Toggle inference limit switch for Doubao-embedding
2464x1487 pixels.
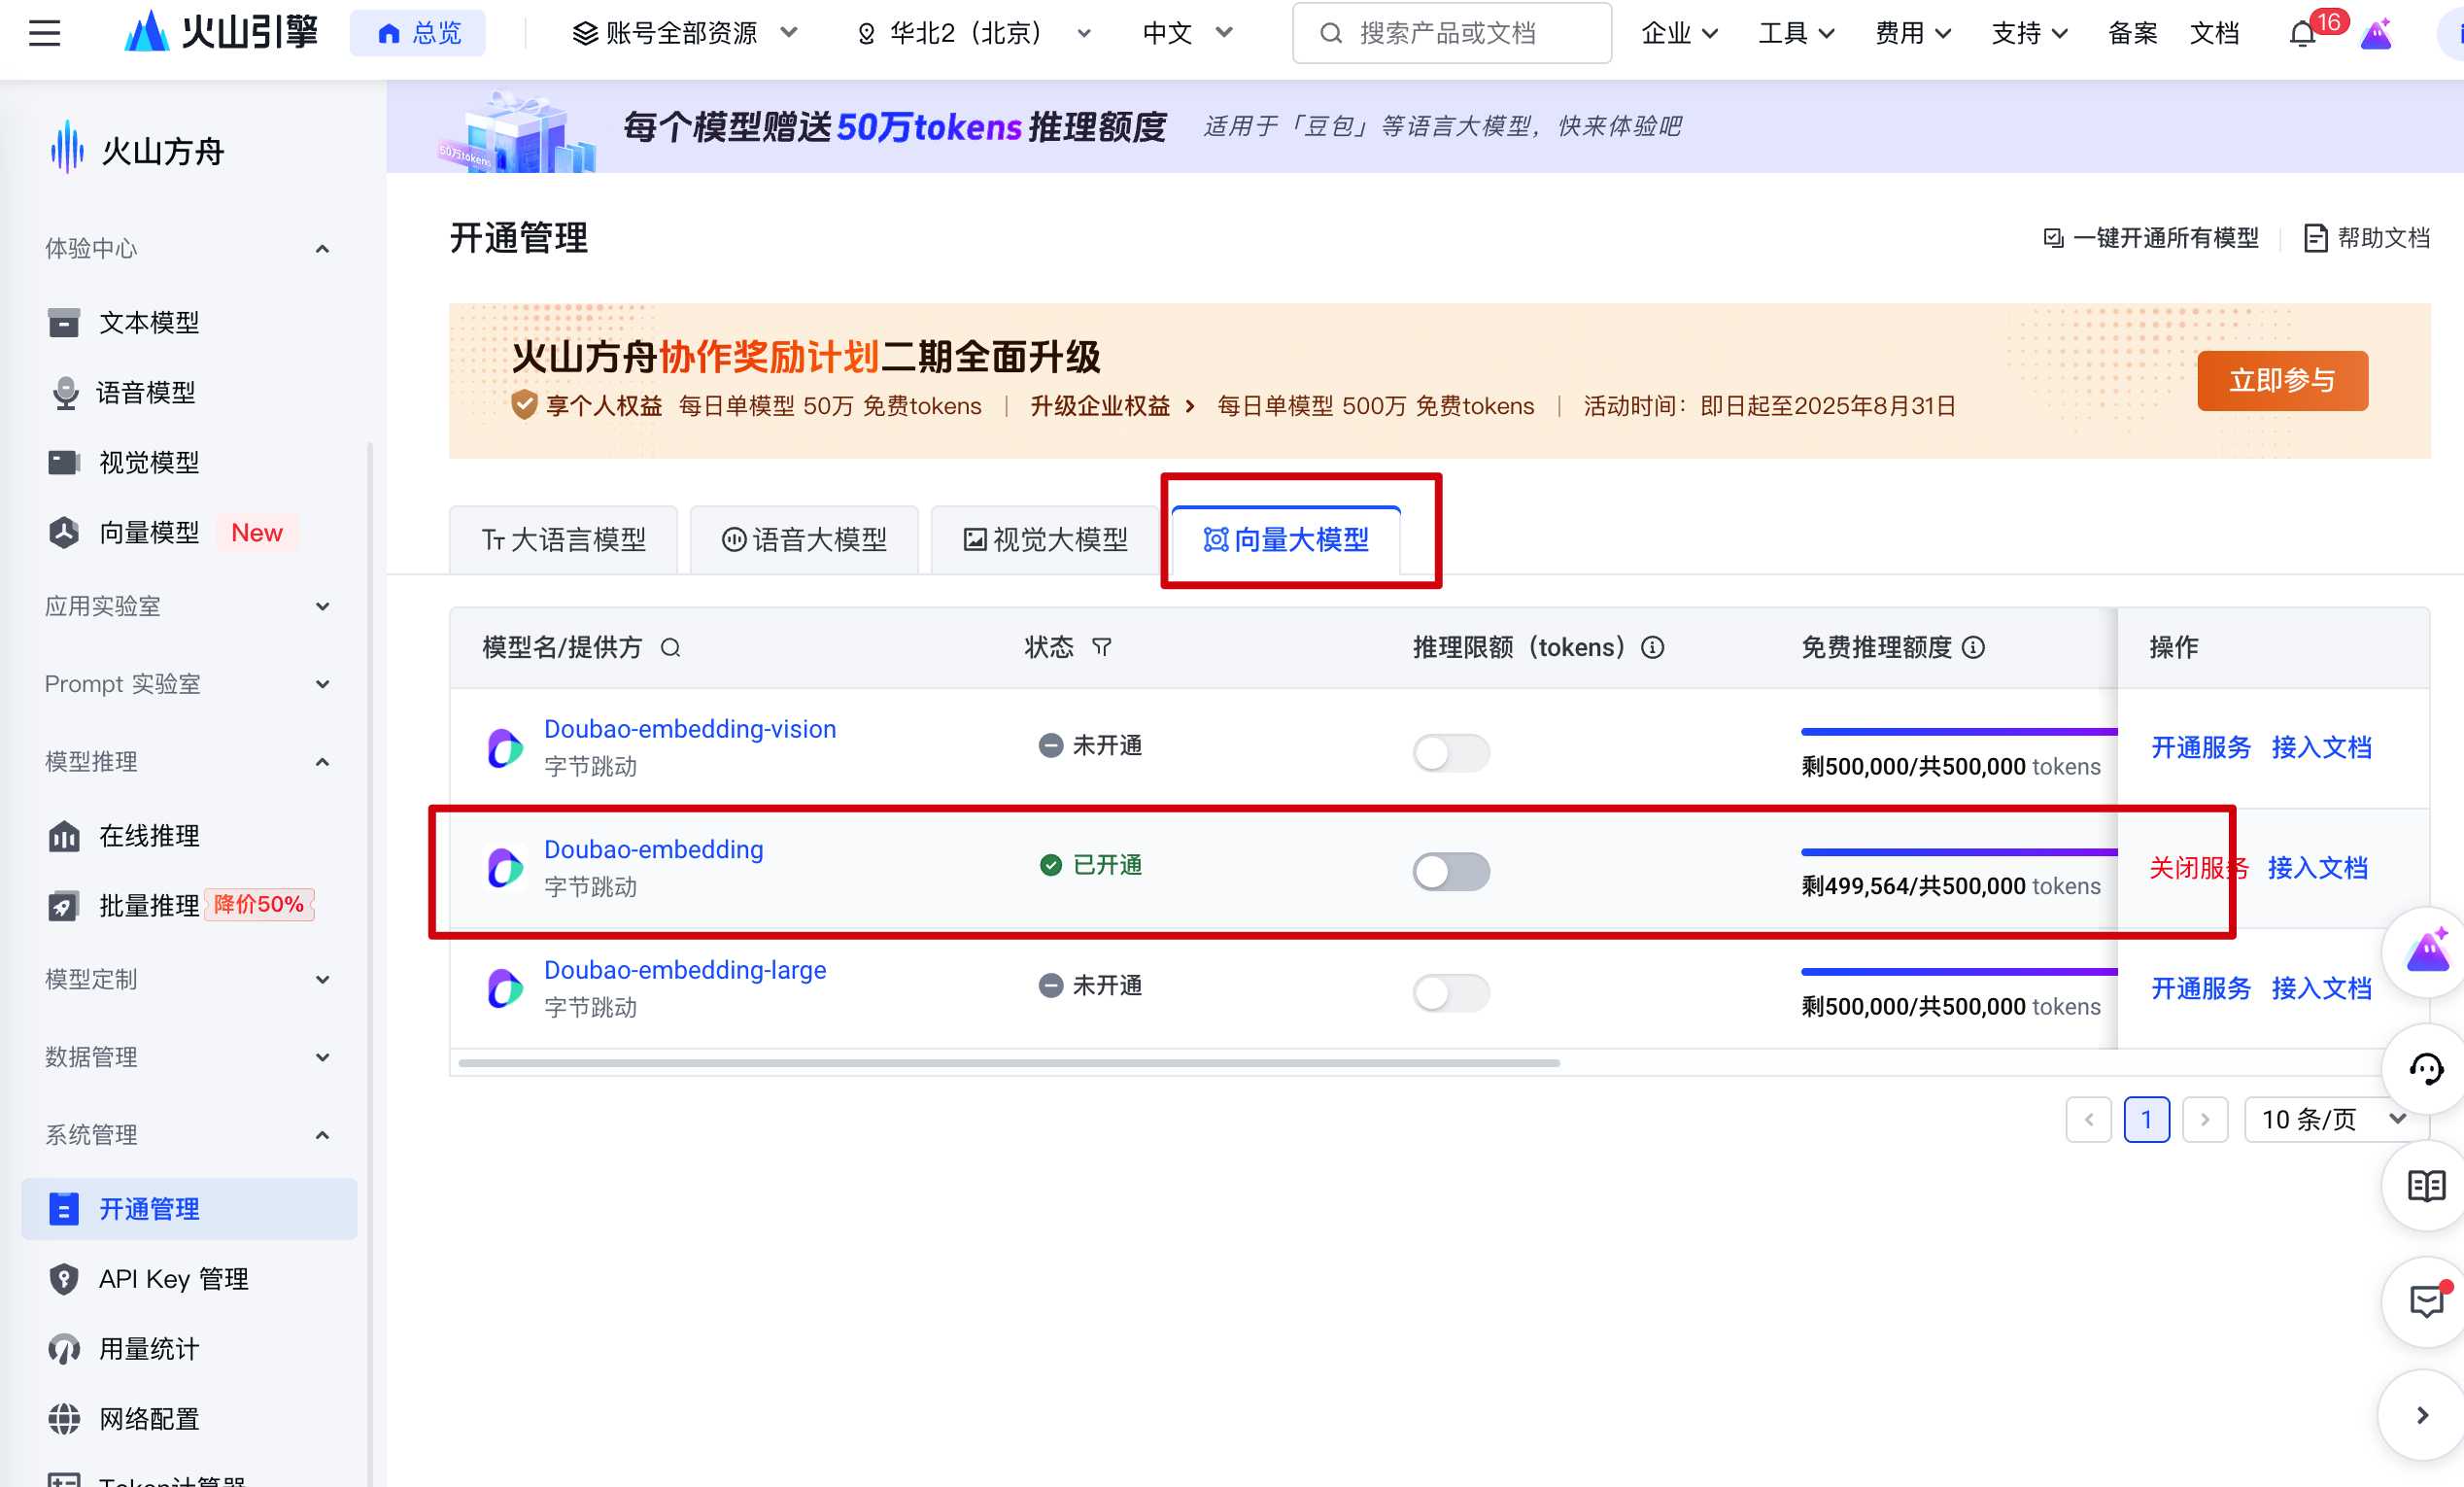tap(1450, 871)
